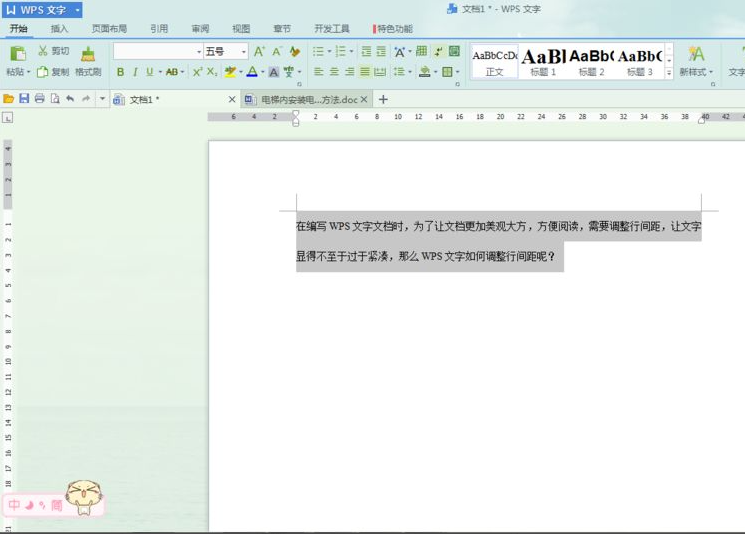Click the Paste (粘贴) icon
Image resolution: width=745 pixels, height=534 pixels.
[18, 53]
